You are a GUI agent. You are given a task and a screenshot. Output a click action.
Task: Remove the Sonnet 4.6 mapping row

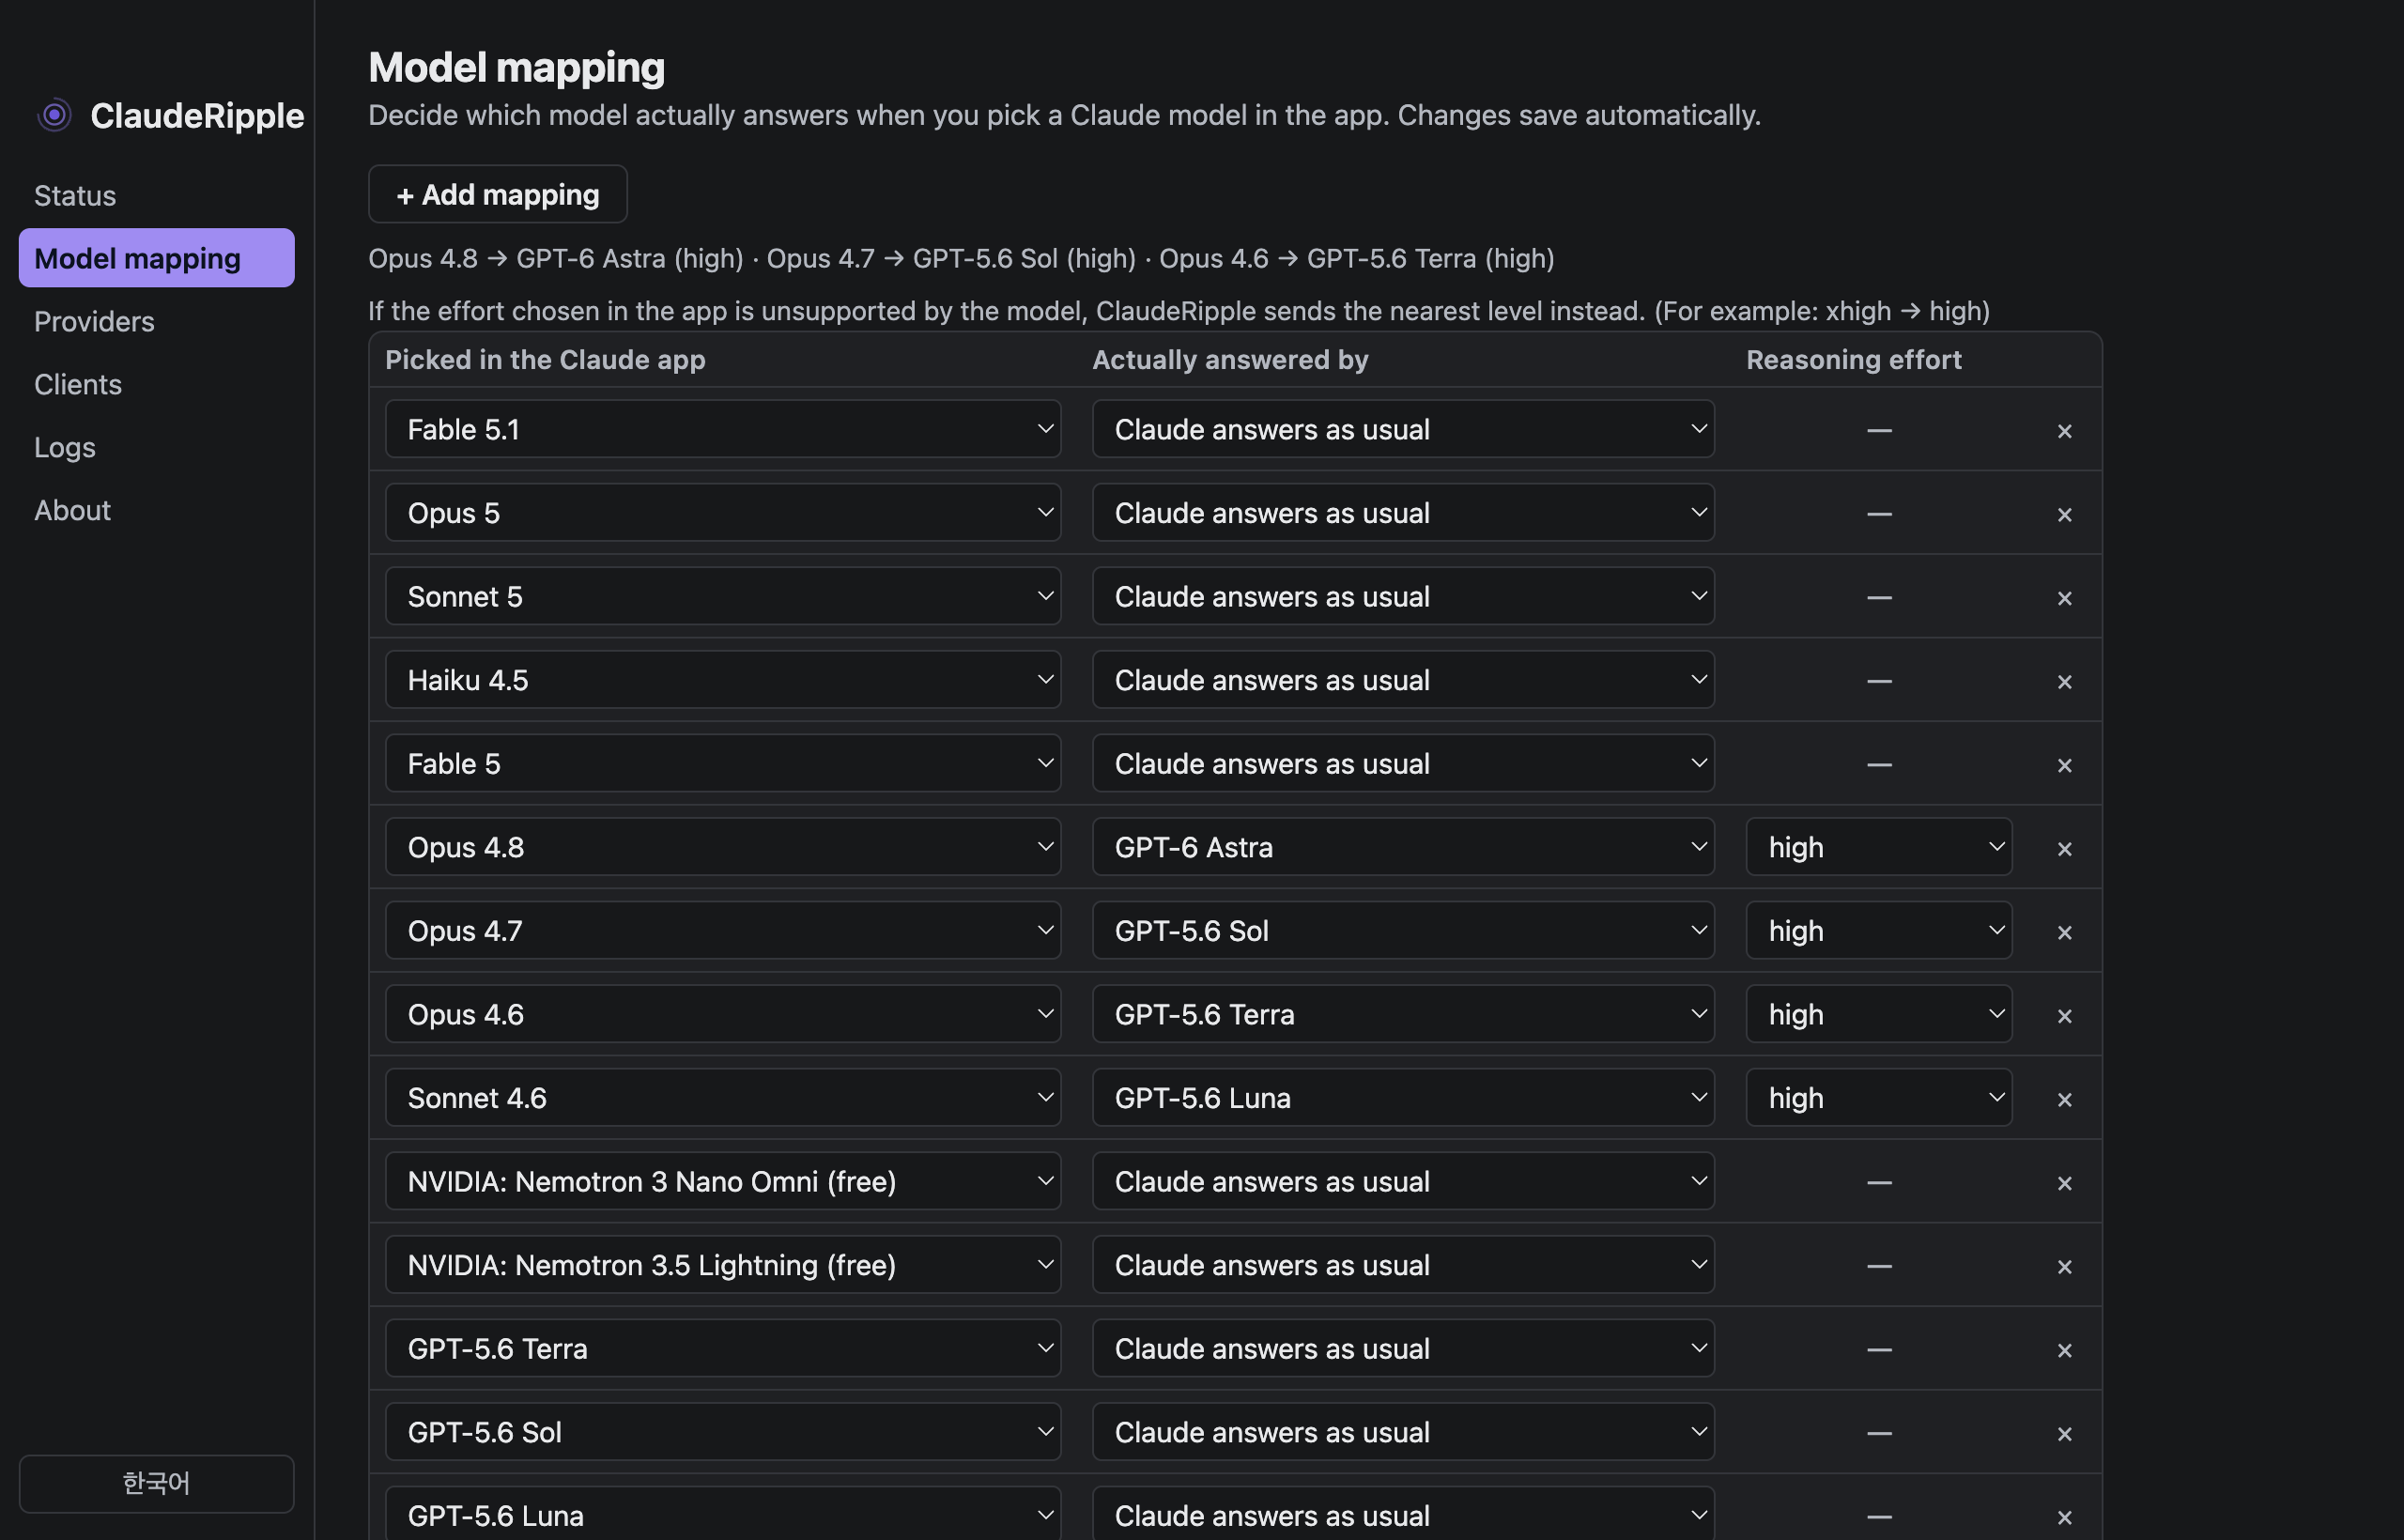click(x=2064, y=1098)
